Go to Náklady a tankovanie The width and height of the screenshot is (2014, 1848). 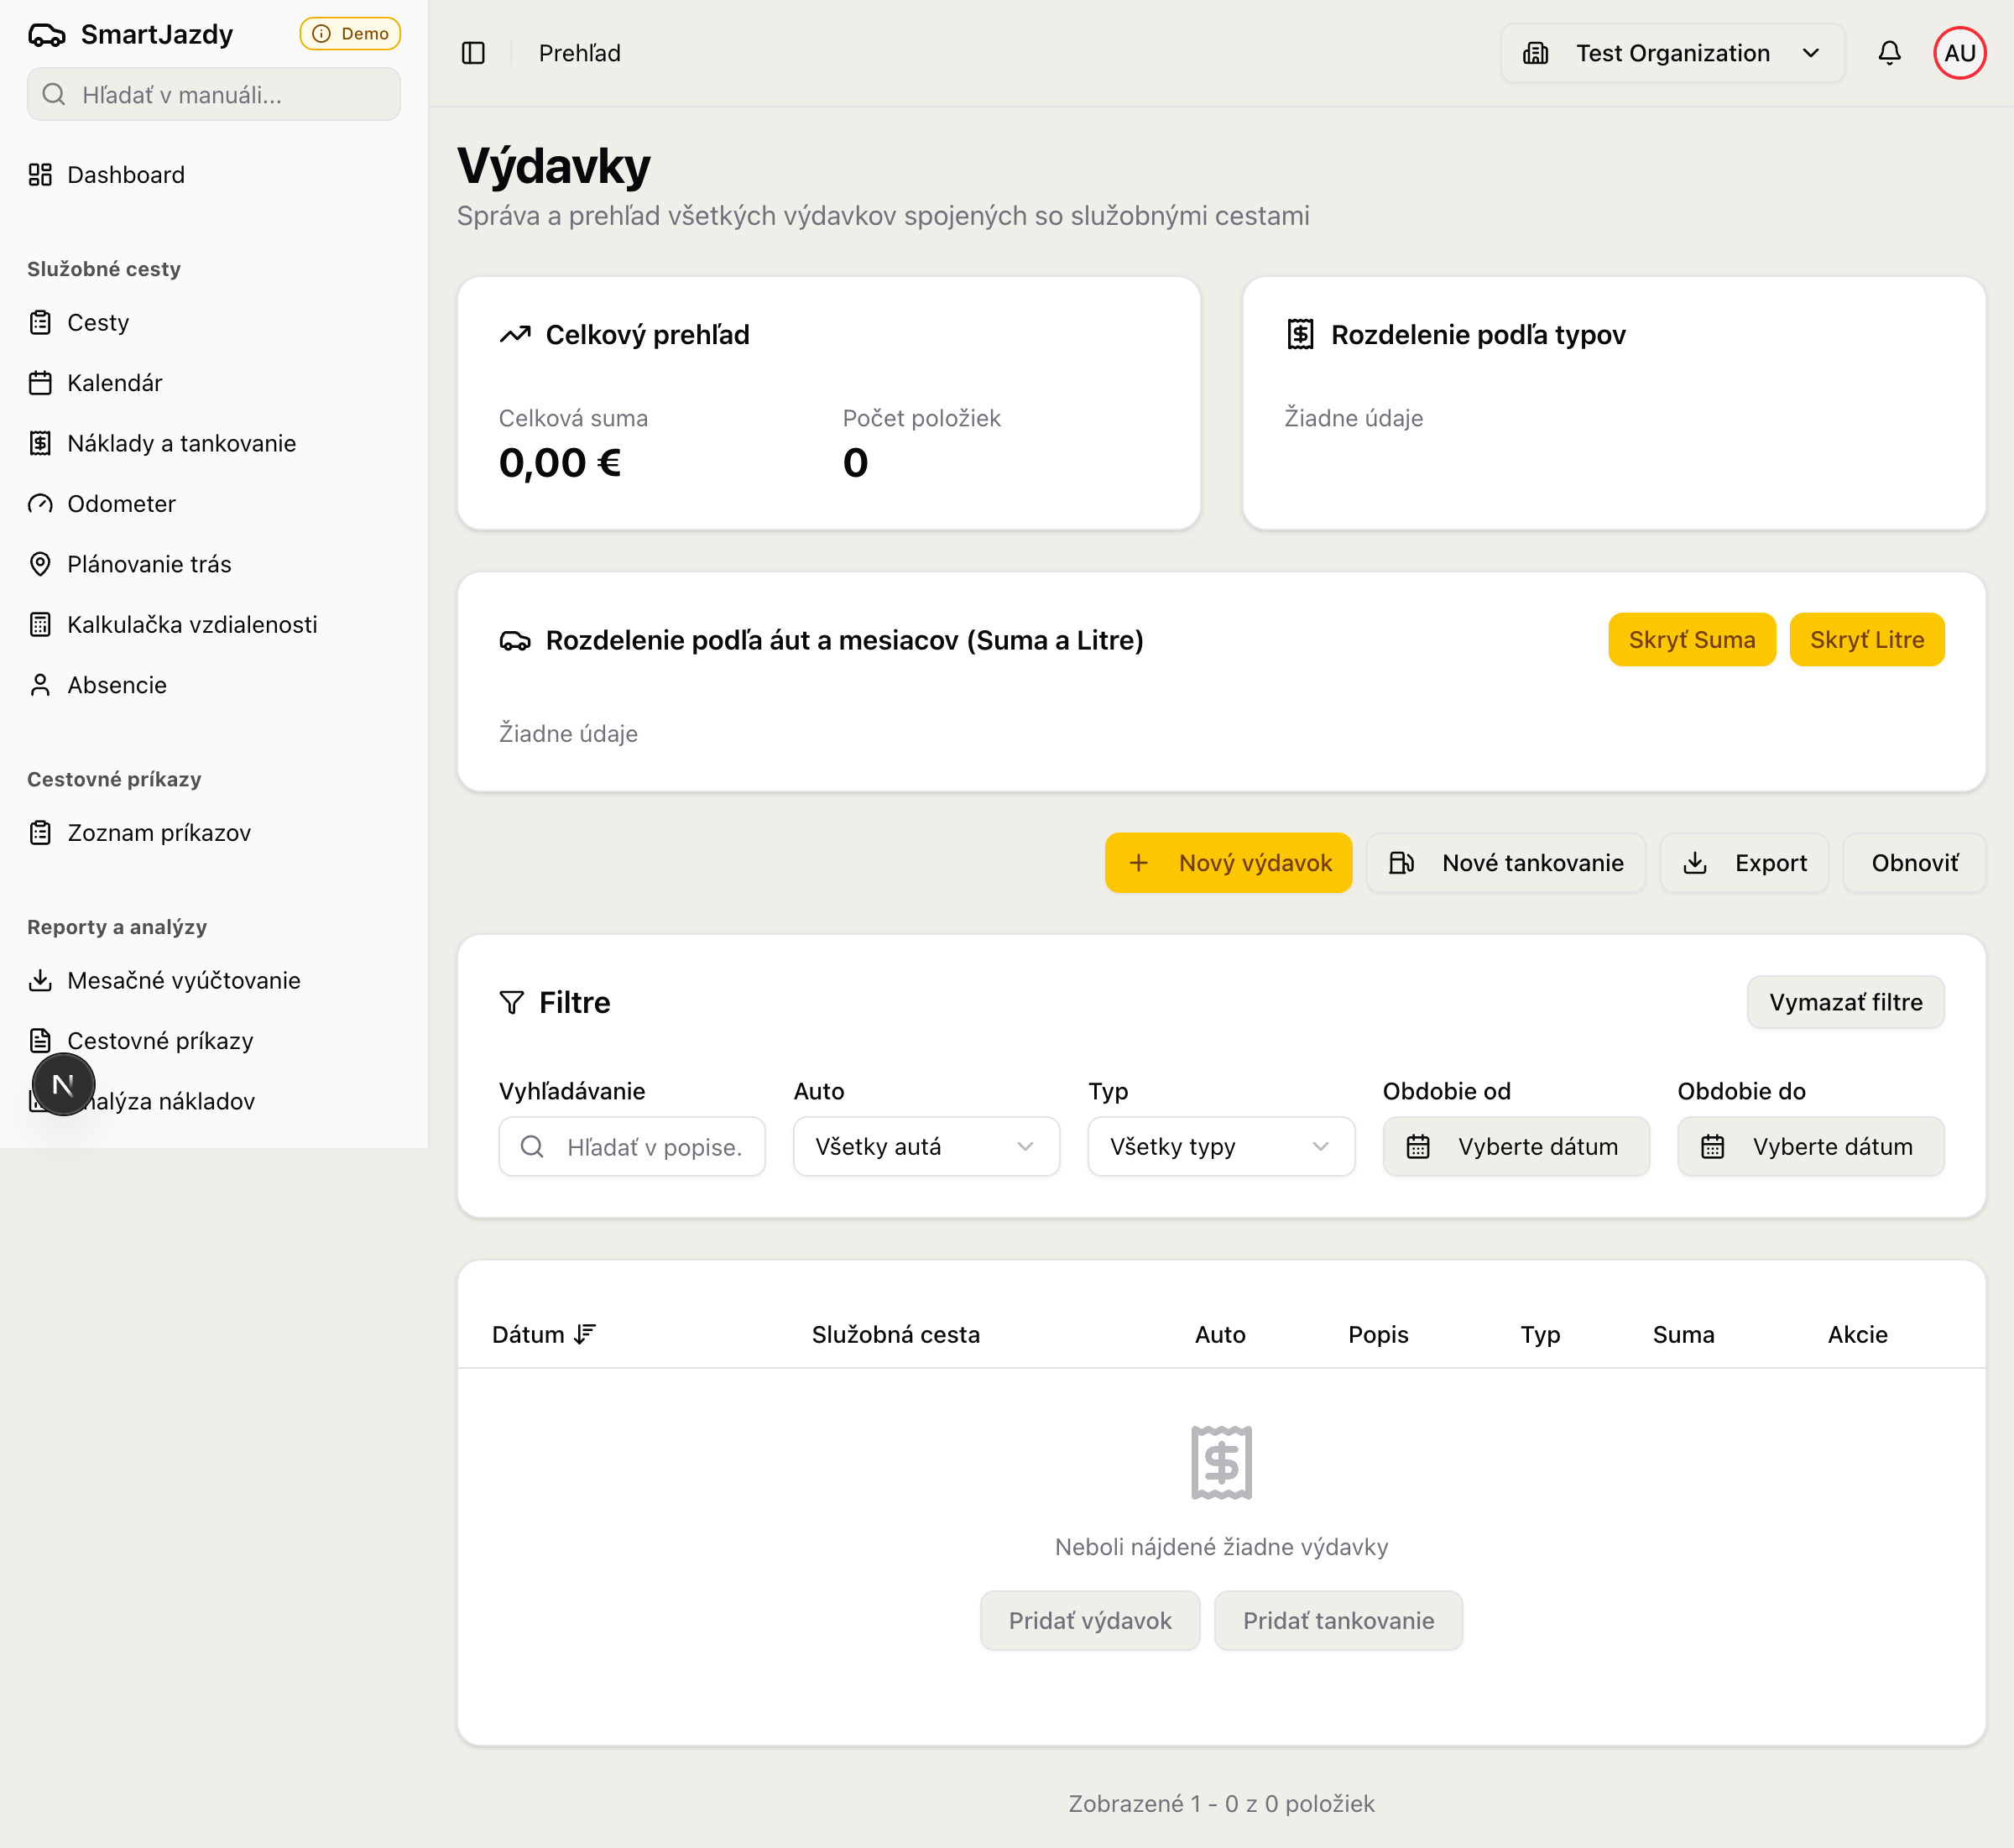click(181, 443)
